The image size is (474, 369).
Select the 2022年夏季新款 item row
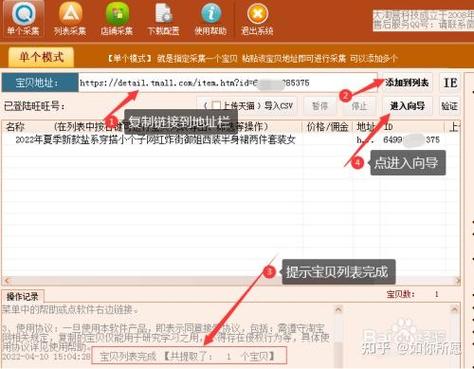tap(231, 140)
